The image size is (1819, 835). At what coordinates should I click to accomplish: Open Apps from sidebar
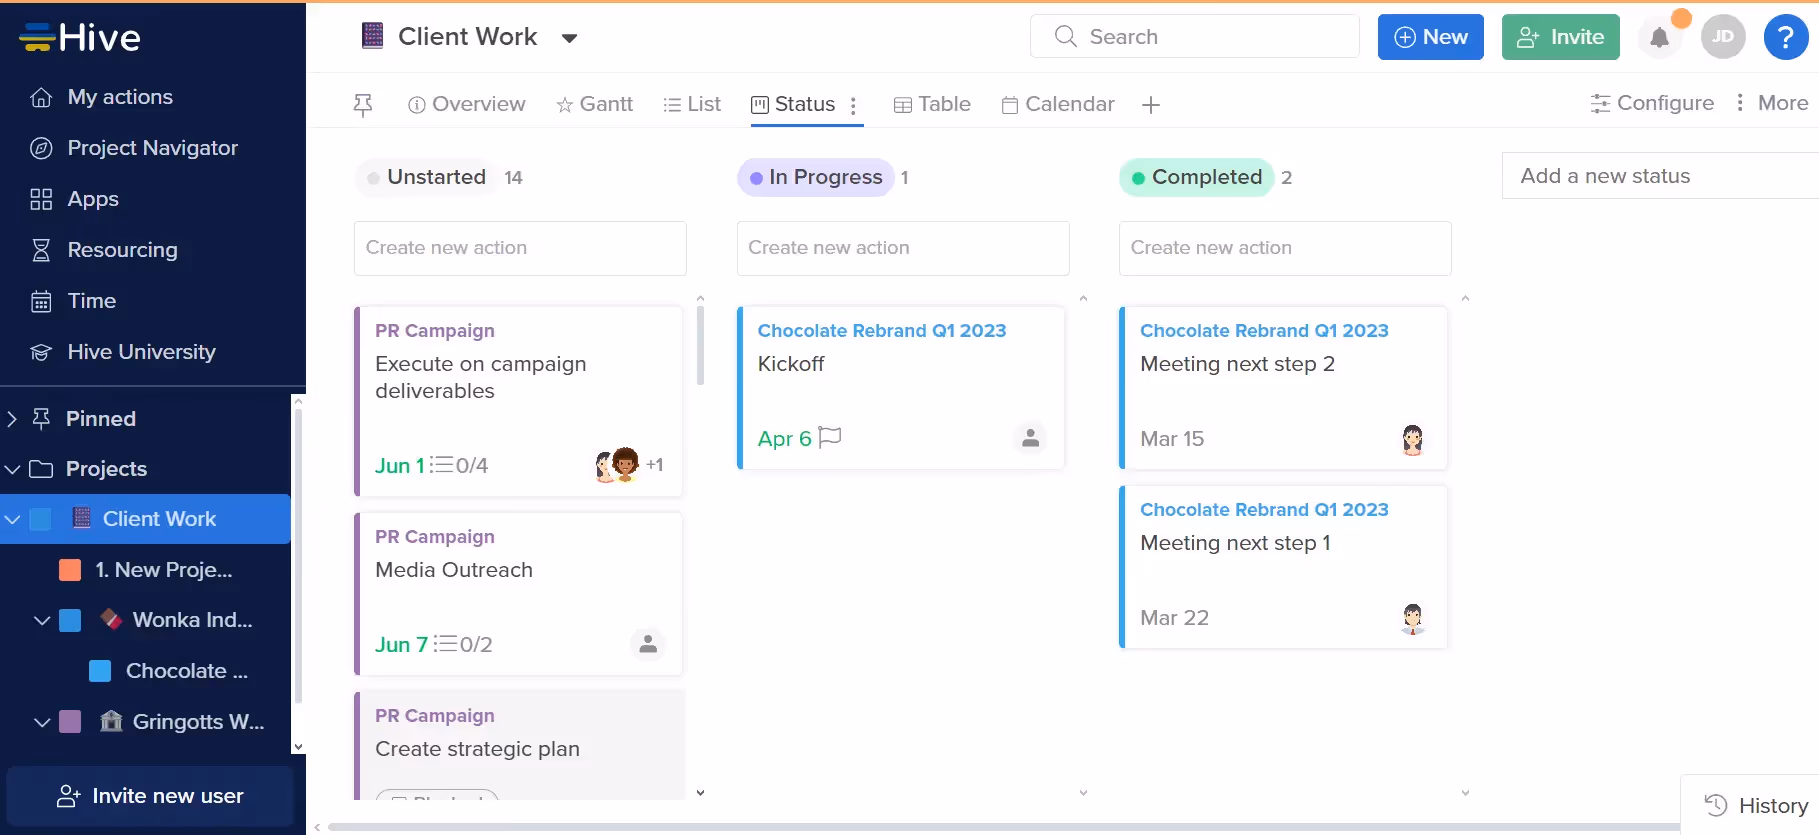click(93, 199)
